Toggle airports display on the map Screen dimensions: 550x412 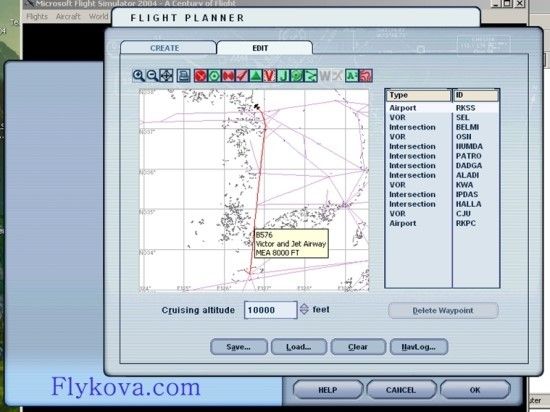click(x=200, y=75)
